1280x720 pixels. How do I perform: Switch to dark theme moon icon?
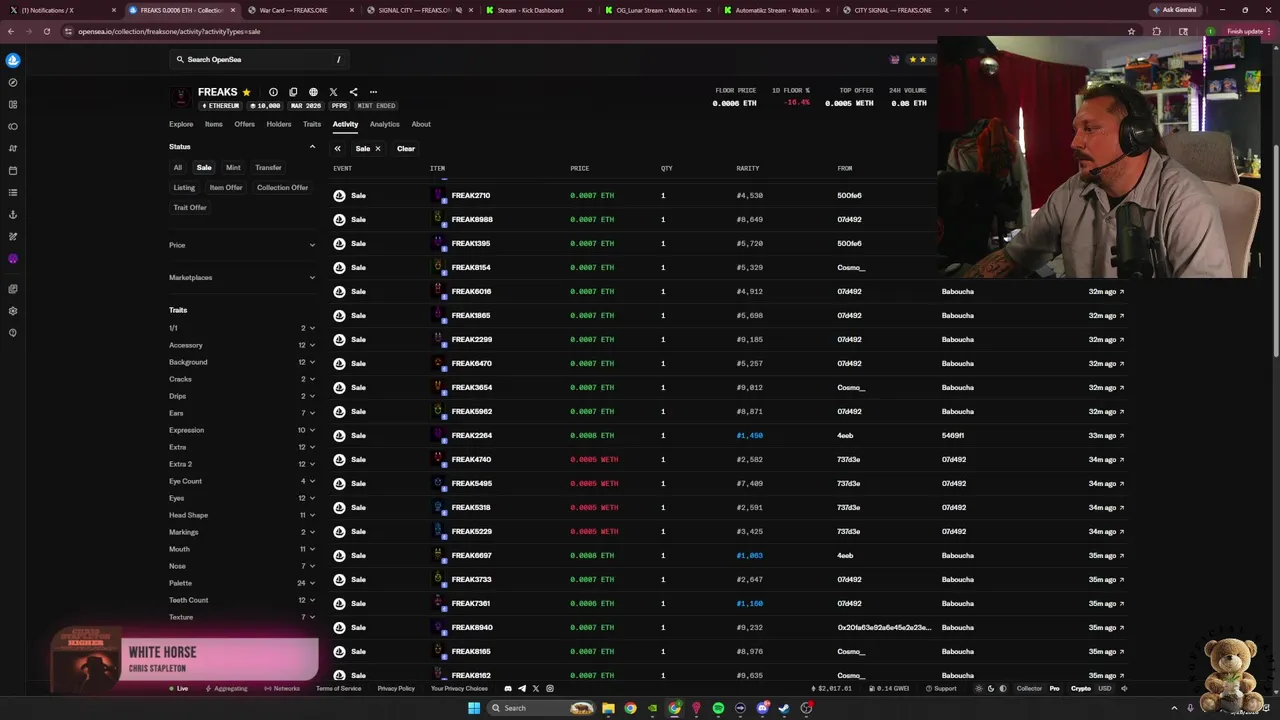coord(991,688)
